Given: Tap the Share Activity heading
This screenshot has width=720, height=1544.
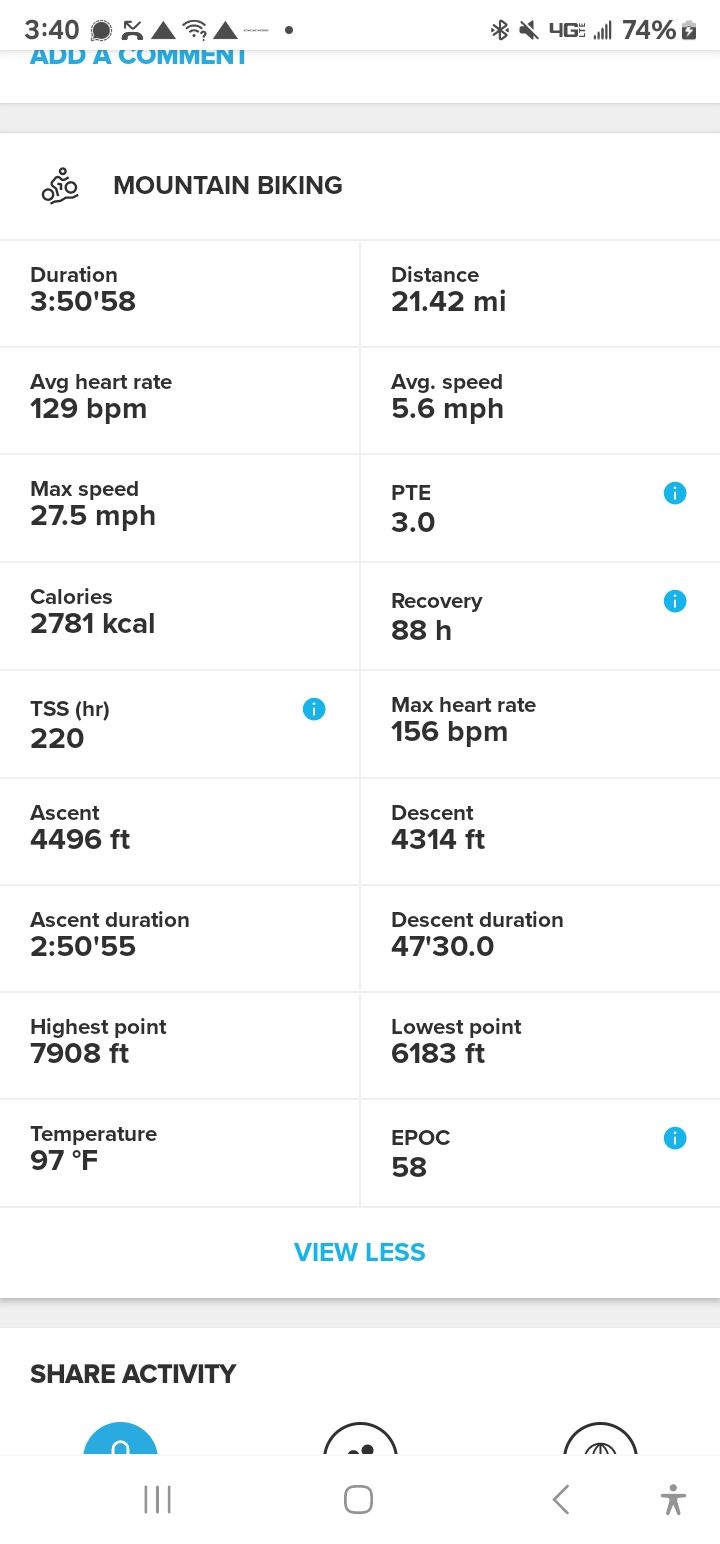Looking at the screenshot, I should pos(133,1374).
